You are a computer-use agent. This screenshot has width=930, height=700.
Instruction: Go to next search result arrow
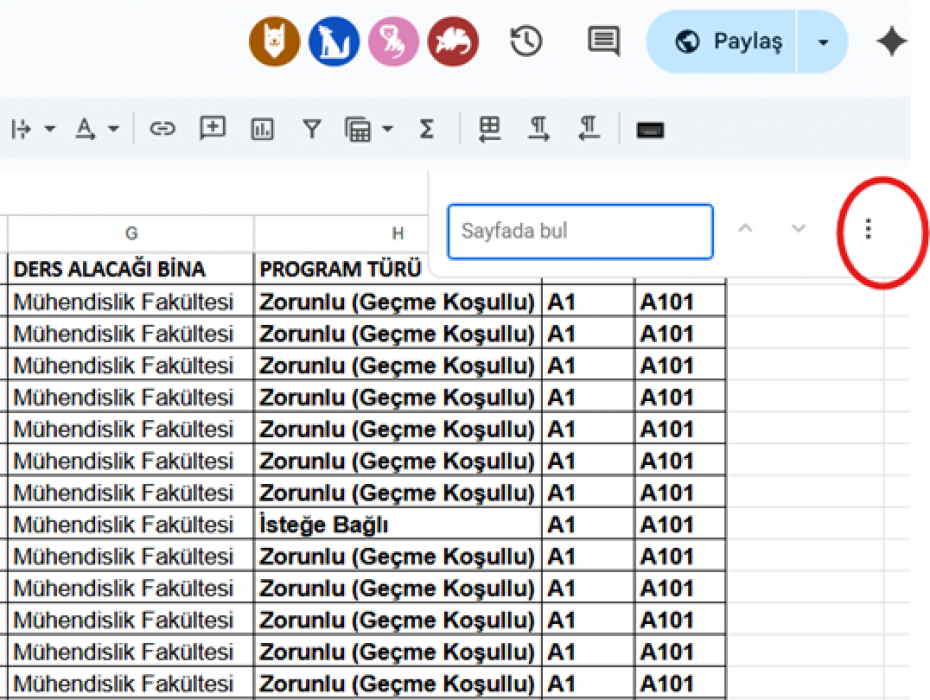tap(798, 229)
